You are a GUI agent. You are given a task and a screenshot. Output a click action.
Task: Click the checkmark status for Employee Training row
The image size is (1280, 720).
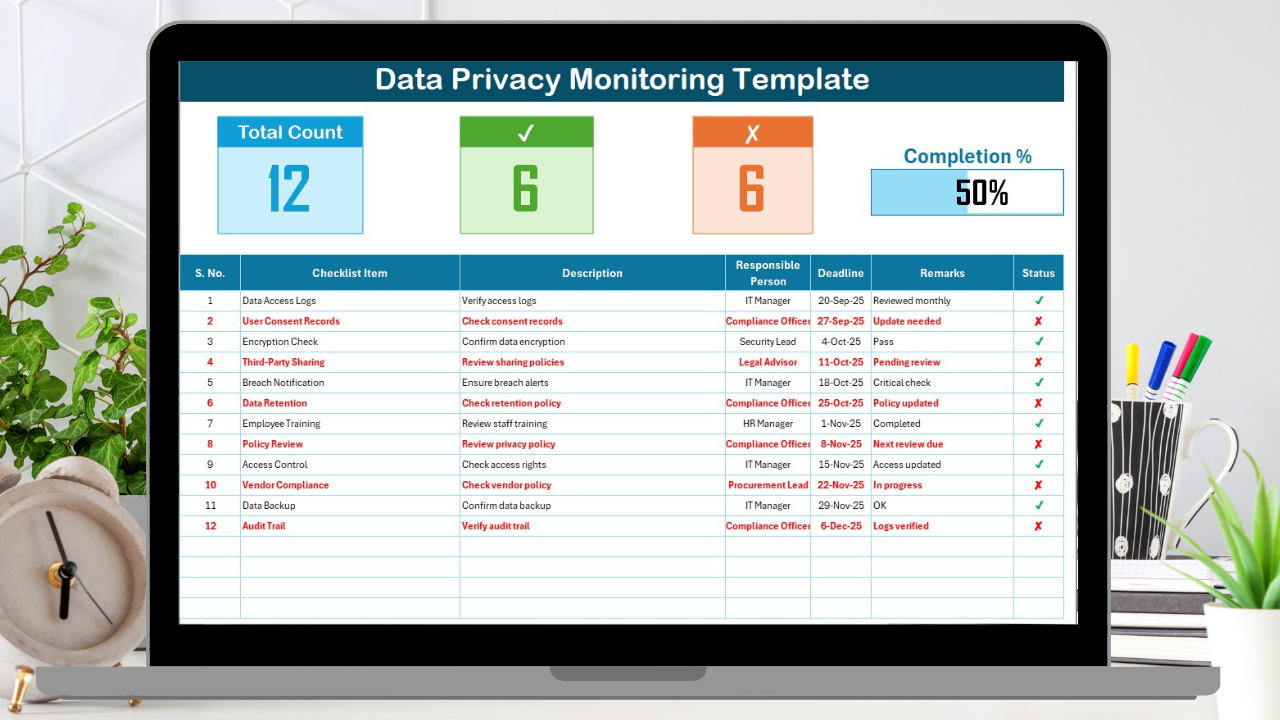click(1038, 423)
